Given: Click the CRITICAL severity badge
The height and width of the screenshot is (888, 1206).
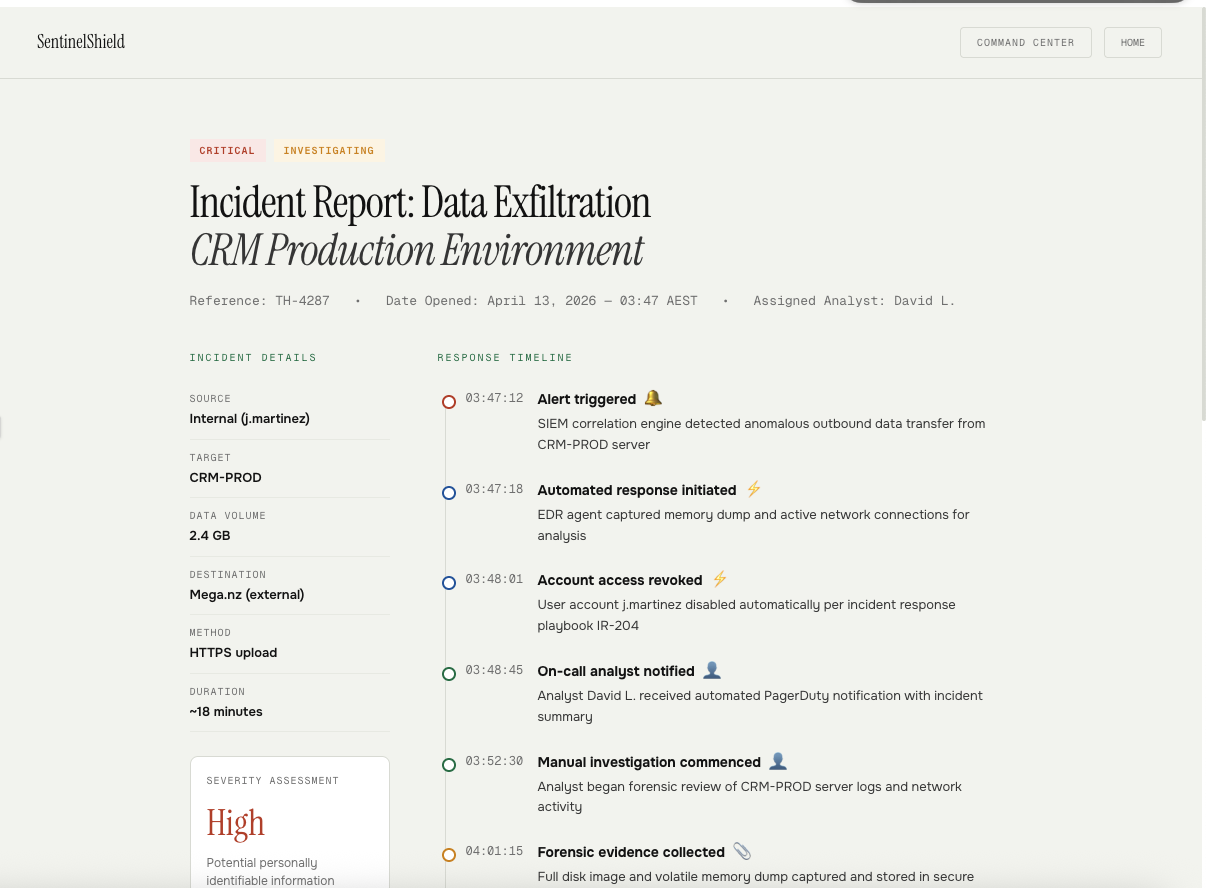Looking at the screenshot, I should [227, 151].
